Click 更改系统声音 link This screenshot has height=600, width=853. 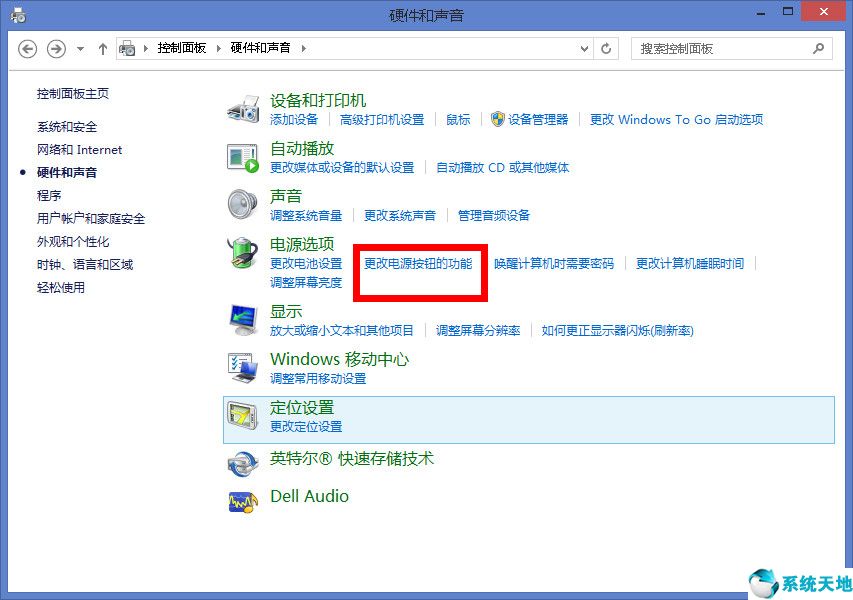pyautogui.click(x=400, y=215)
